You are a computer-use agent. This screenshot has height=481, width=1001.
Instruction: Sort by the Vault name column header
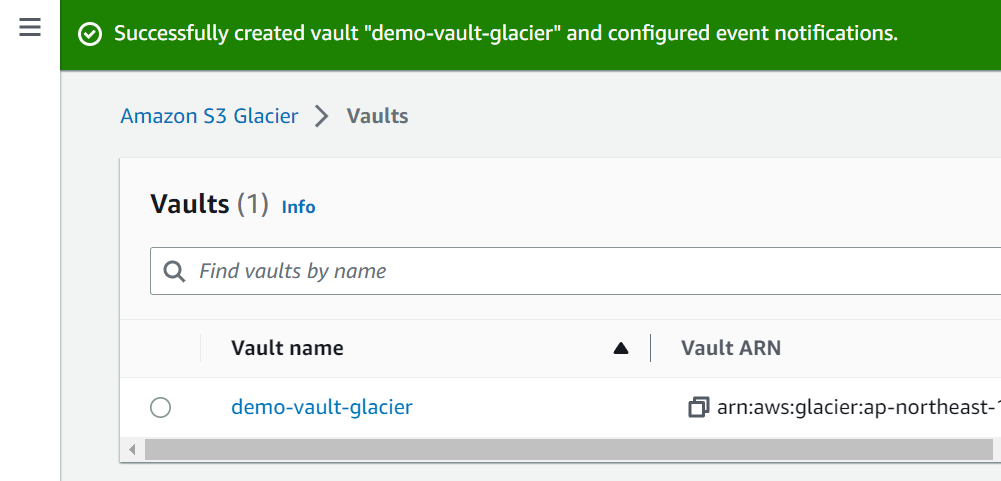(287, 348)
